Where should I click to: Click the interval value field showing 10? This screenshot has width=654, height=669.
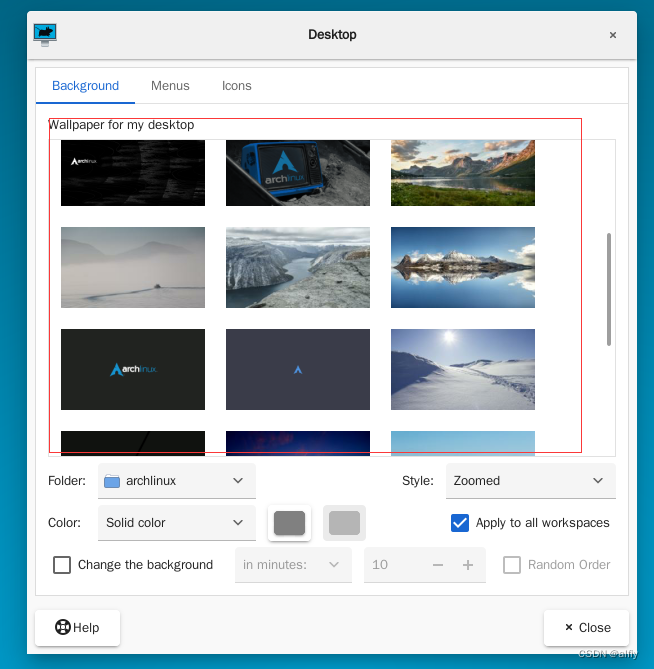click(x=395, y=565)
